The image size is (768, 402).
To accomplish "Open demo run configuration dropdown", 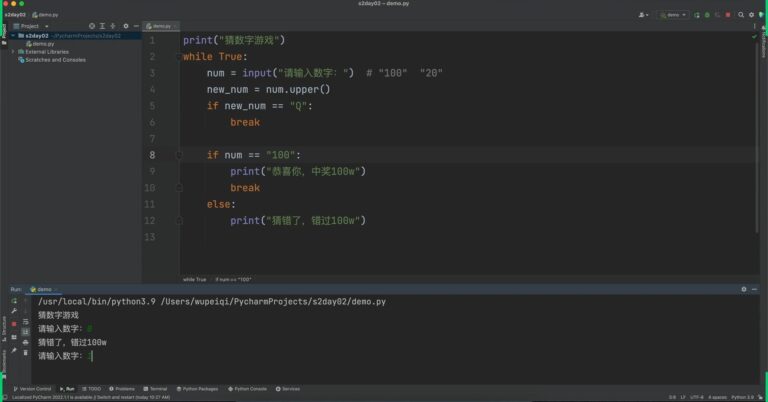I will pyautogui.click(x=673, y=15).
